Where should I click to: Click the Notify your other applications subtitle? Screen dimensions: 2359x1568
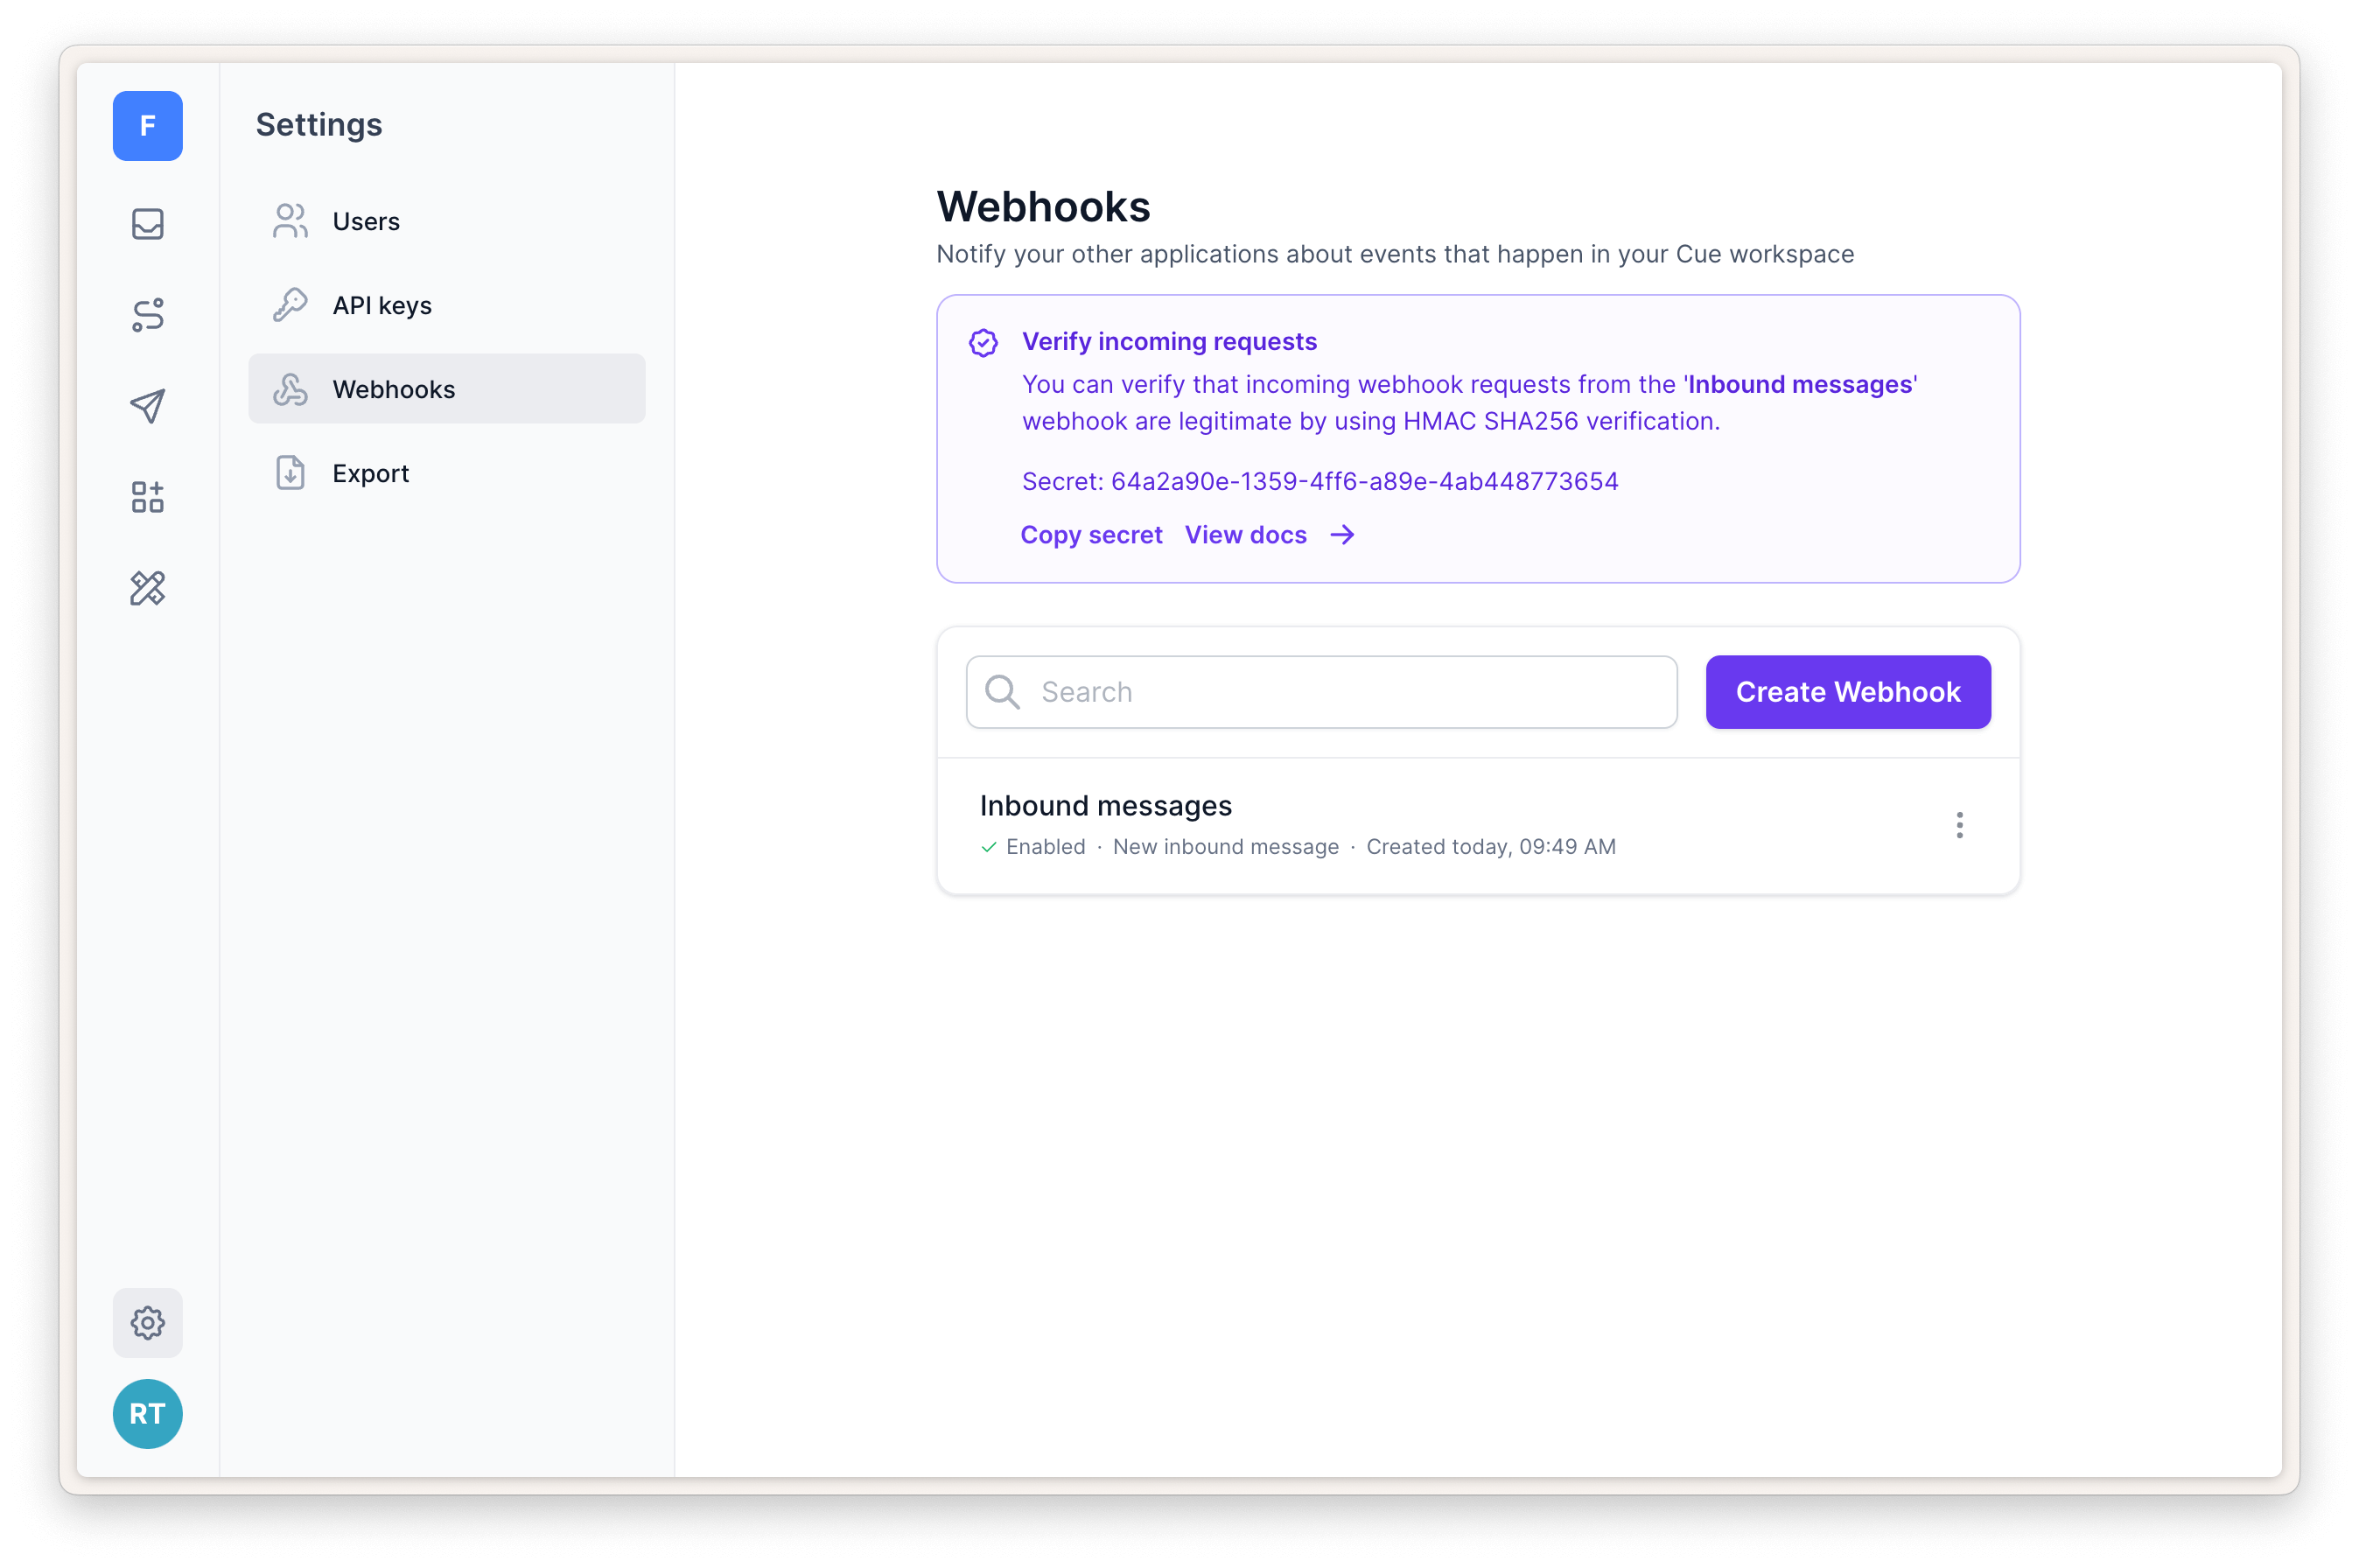click(x=1394, y=254)
